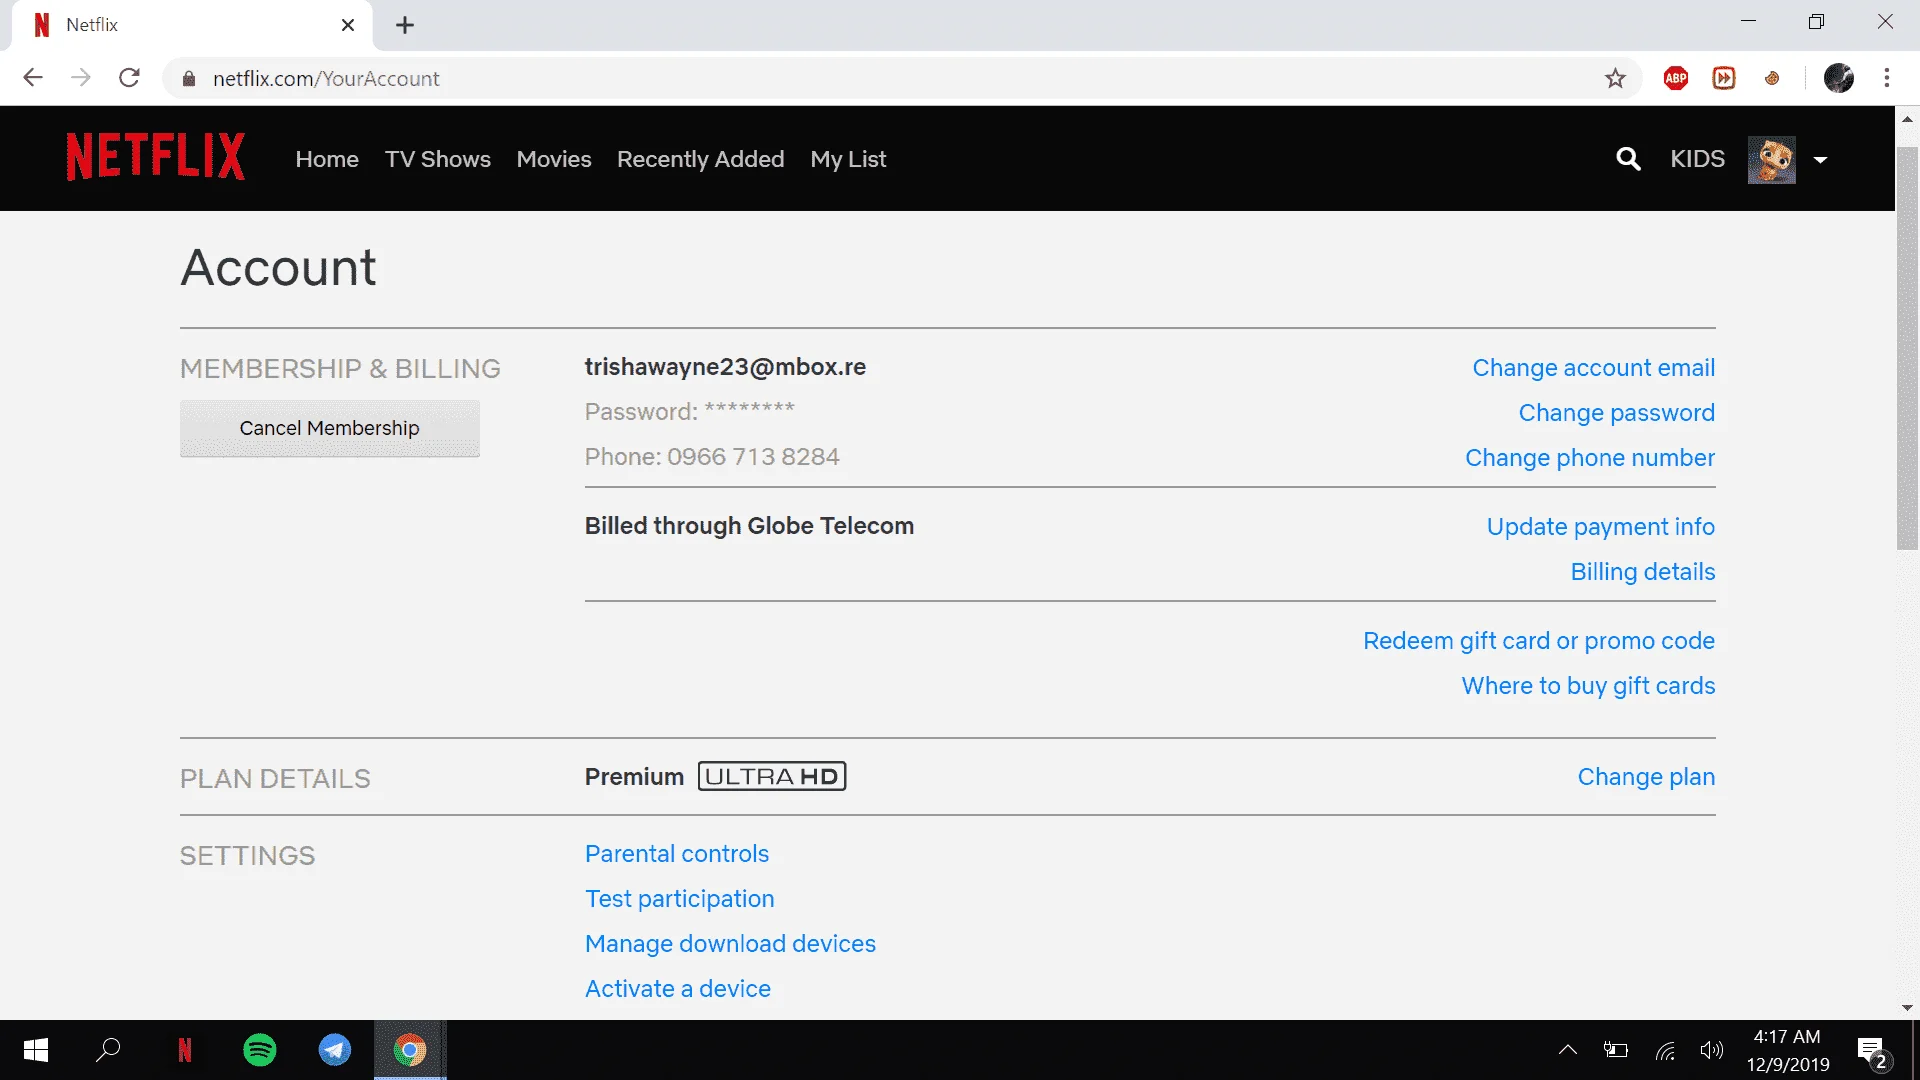This screenshot has width=1920, height=1080.
Task: Go forward in browser history
Action: point(81,78)
